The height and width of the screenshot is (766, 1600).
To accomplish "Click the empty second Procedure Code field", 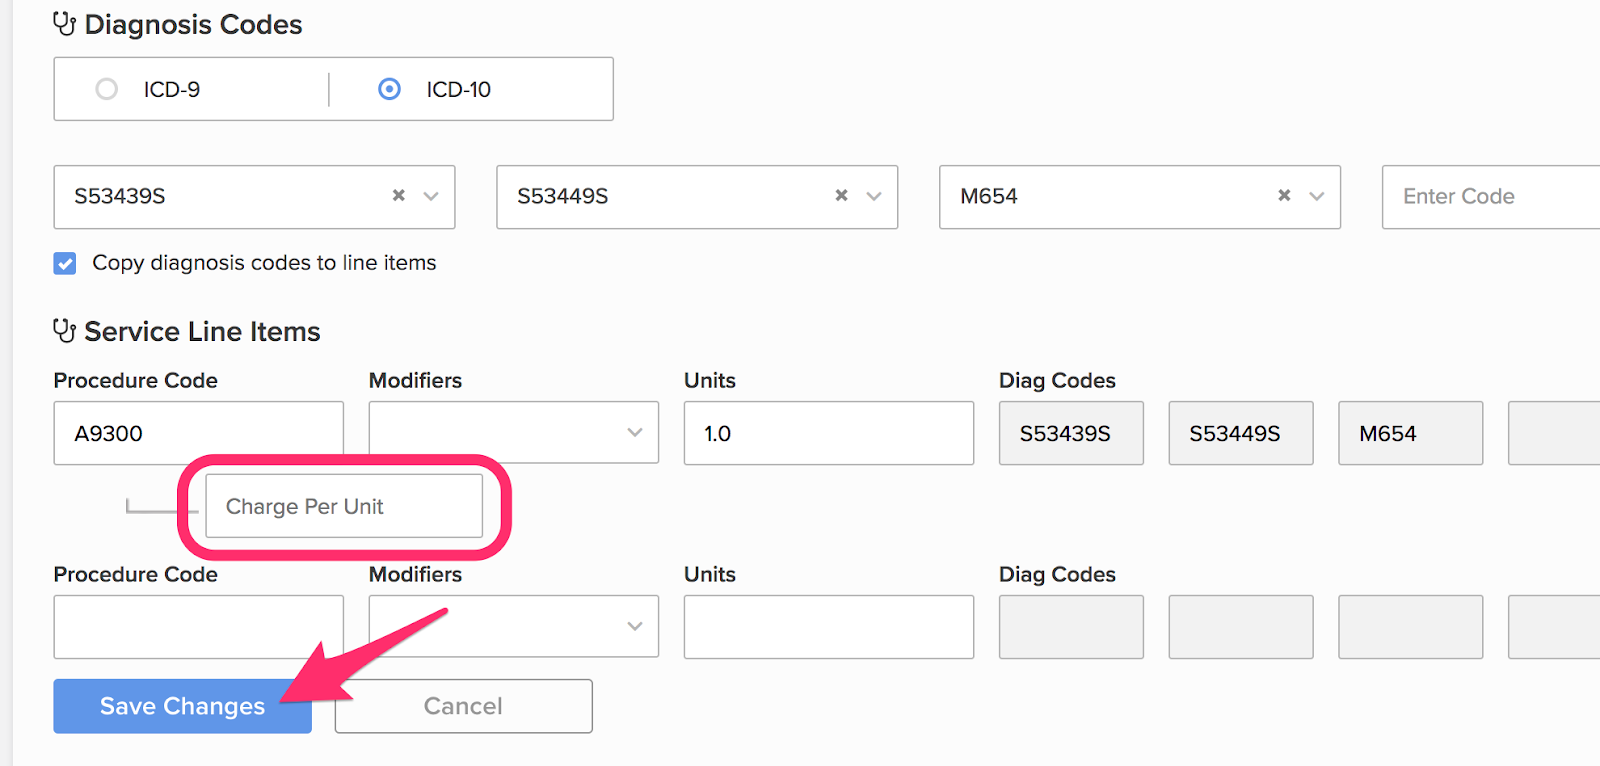I will [x=199, y=627].
